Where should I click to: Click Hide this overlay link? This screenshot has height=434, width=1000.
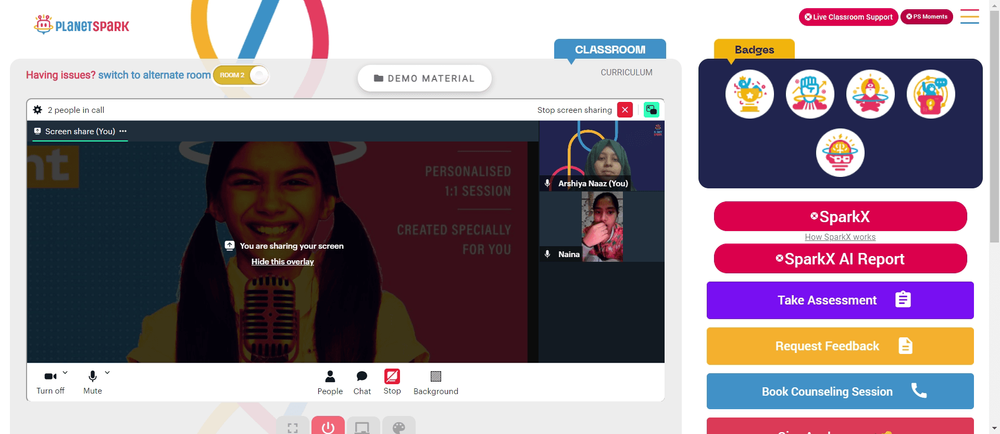(x=283, y=261)
